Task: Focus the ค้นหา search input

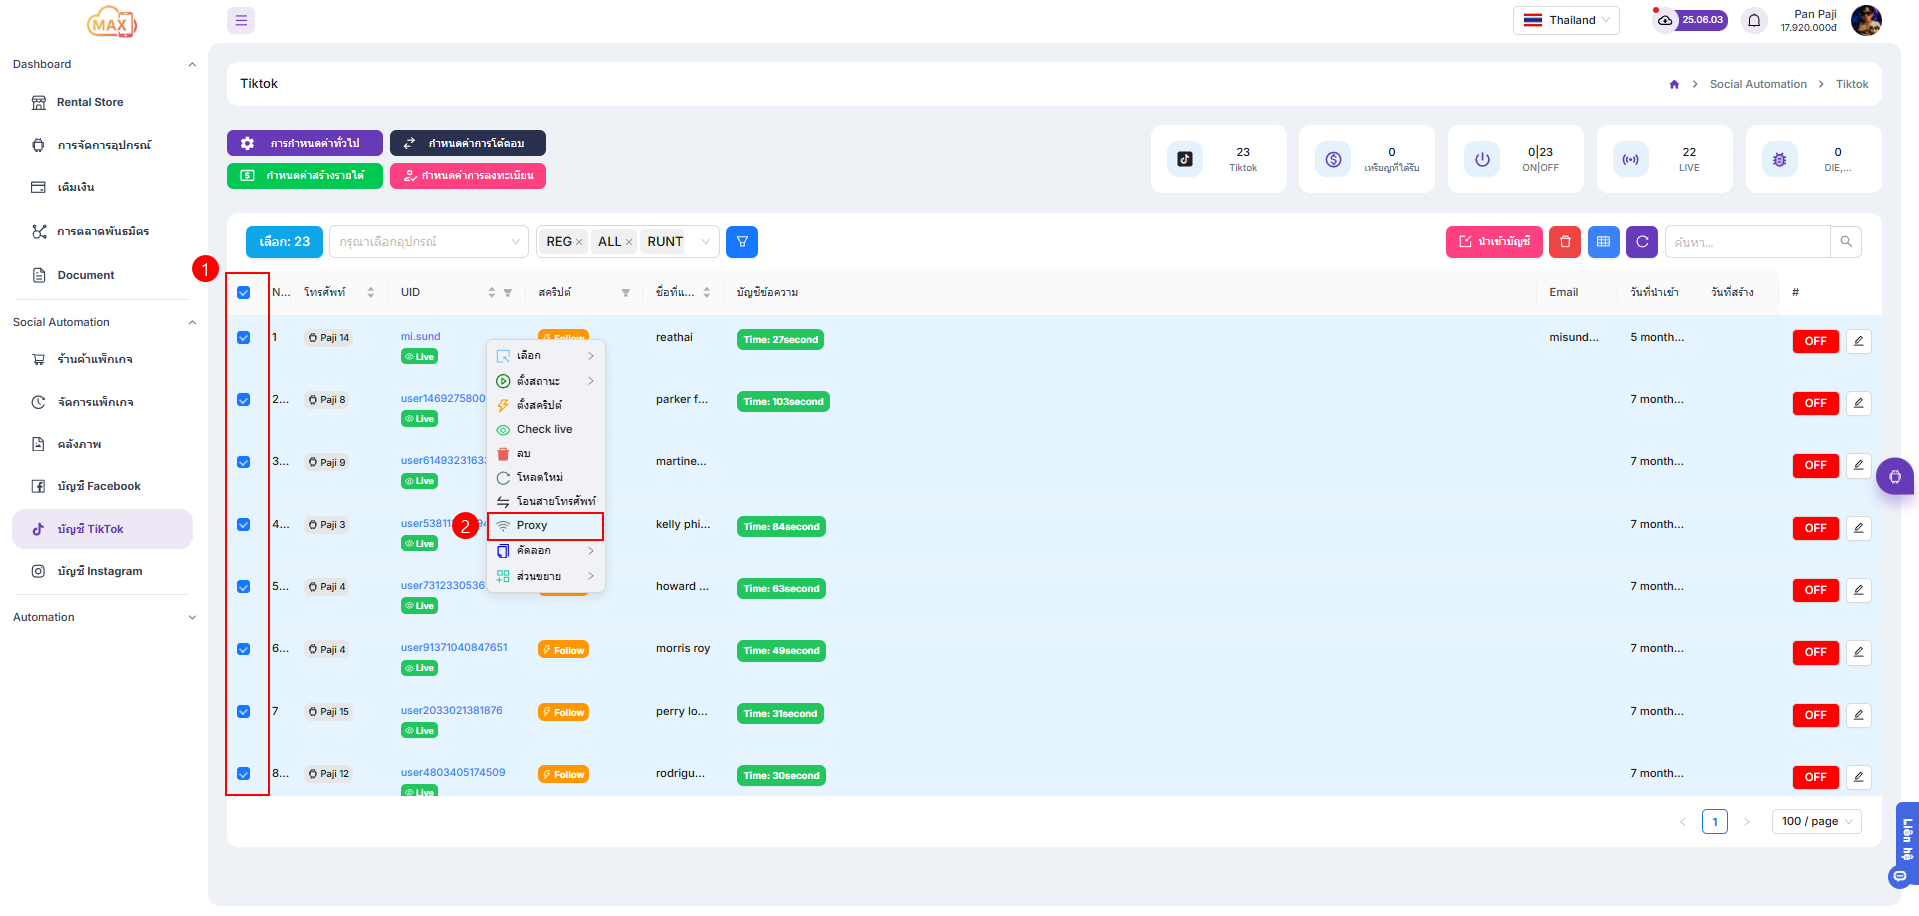Action: [x=1748, y=242]
